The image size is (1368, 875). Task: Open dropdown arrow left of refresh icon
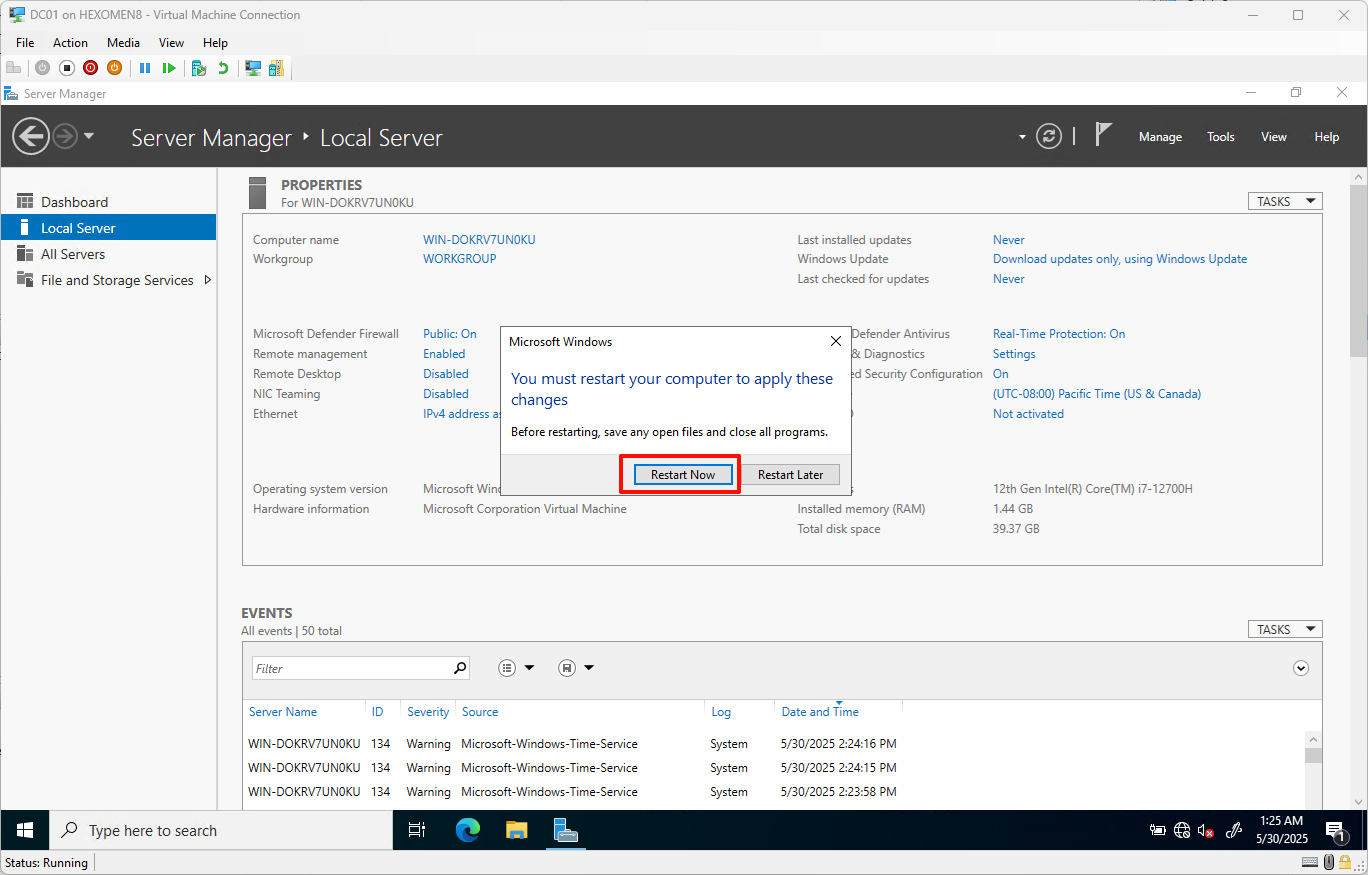[x=1022, y=137]
